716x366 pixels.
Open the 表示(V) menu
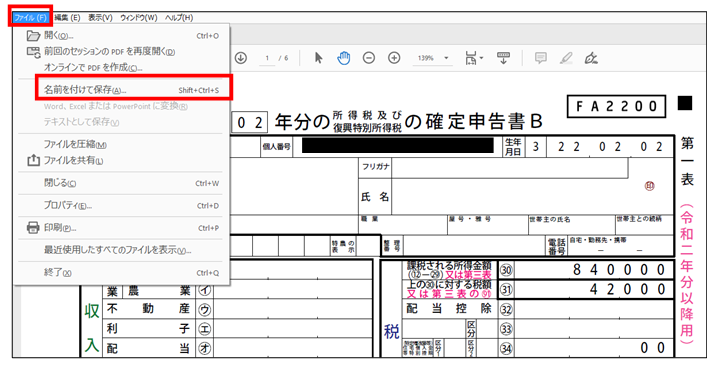100,17
